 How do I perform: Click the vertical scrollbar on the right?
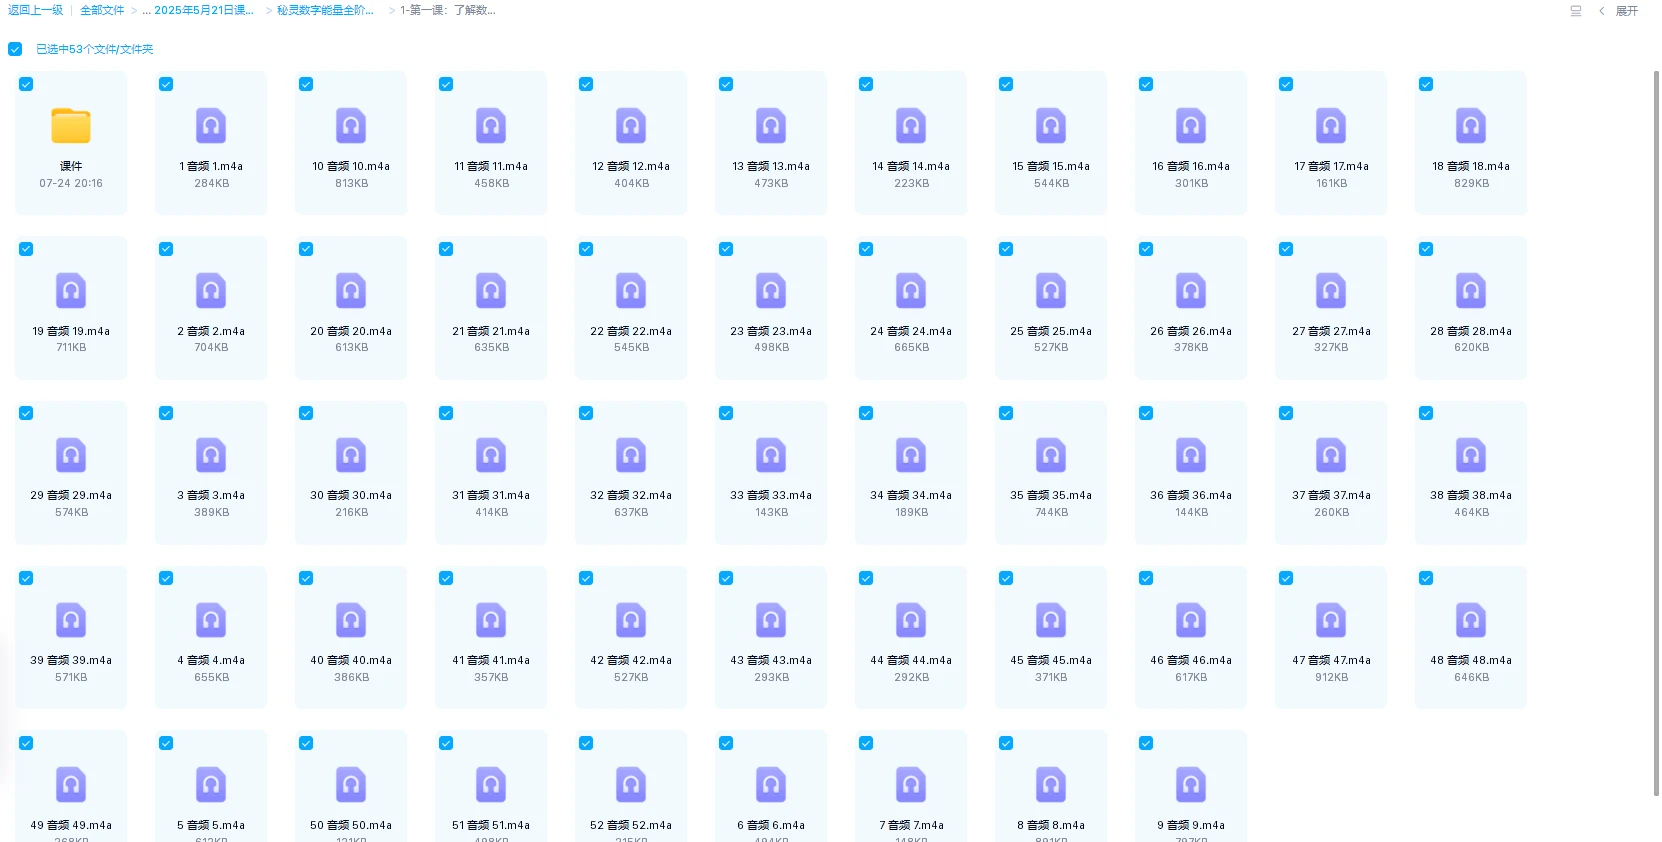point(1656,432)
